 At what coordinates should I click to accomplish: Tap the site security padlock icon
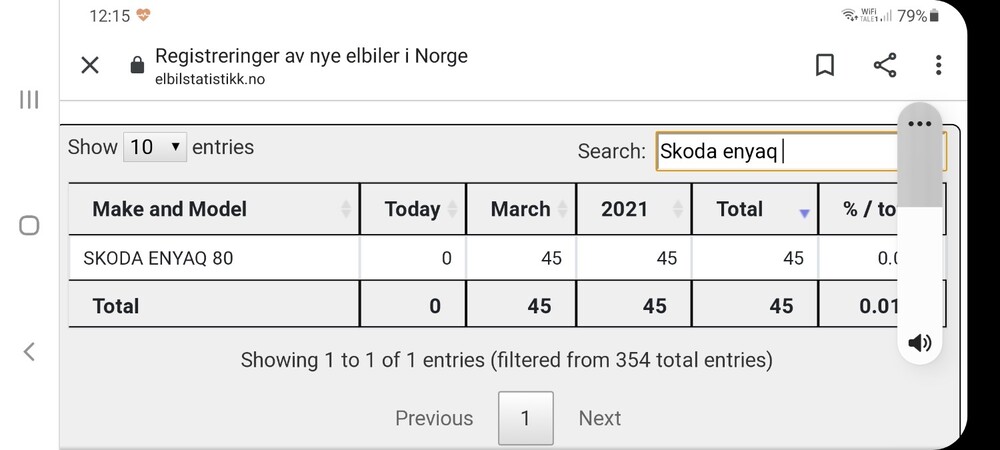point(138,66)
